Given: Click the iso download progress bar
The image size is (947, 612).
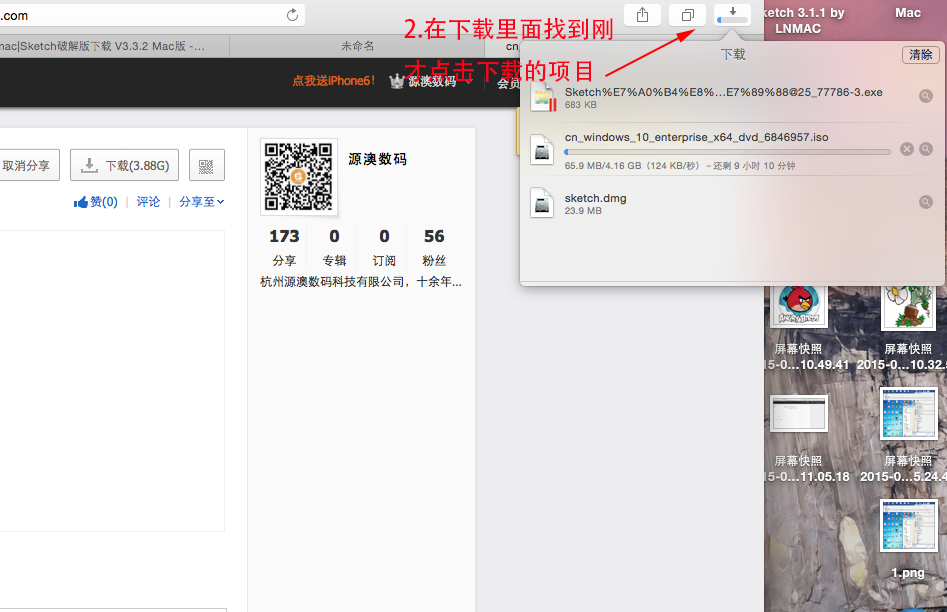Looking at the screenshot, I should tap(727, 152).
